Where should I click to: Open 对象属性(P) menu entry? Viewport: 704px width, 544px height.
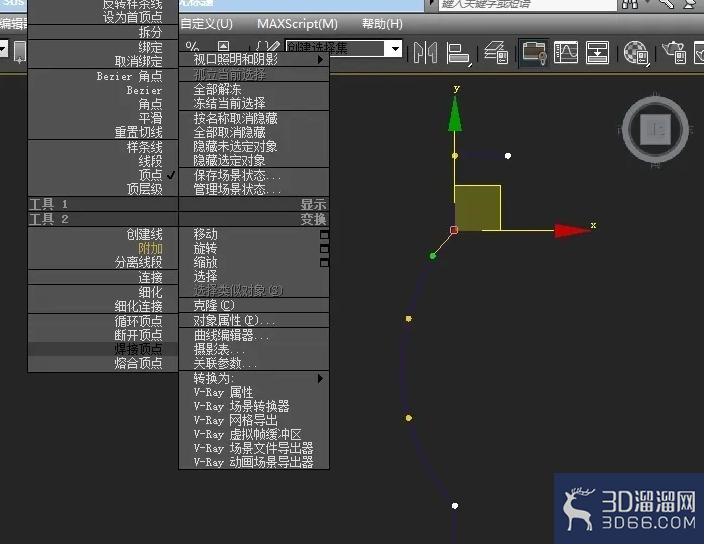click(x=254, y=320)
